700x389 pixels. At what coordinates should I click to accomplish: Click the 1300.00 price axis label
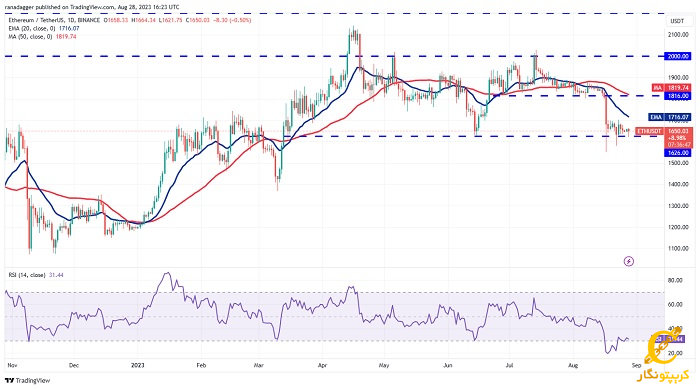pos(678,206)
